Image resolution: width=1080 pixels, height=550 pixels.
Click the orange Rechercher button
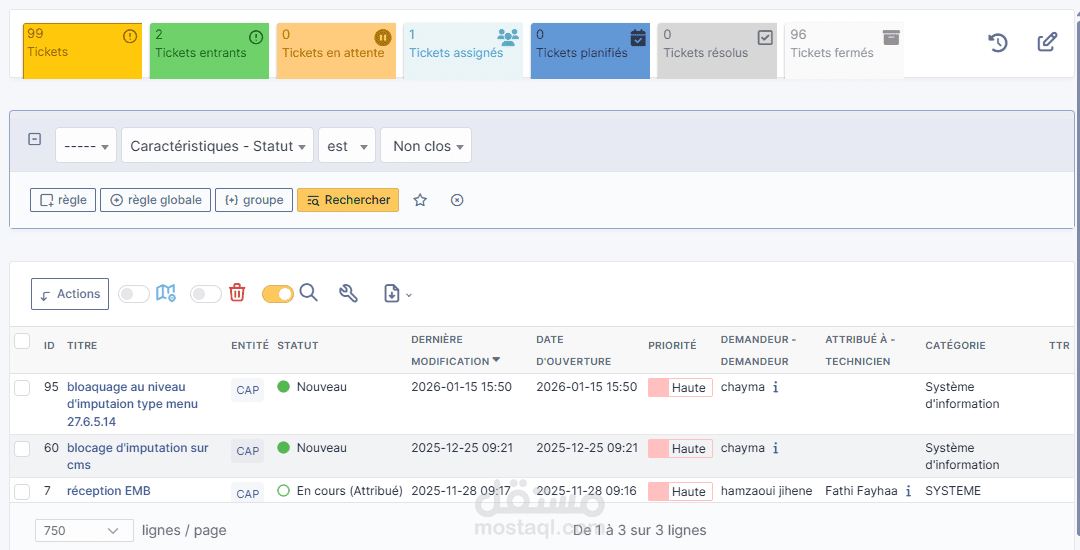(348, 200)
